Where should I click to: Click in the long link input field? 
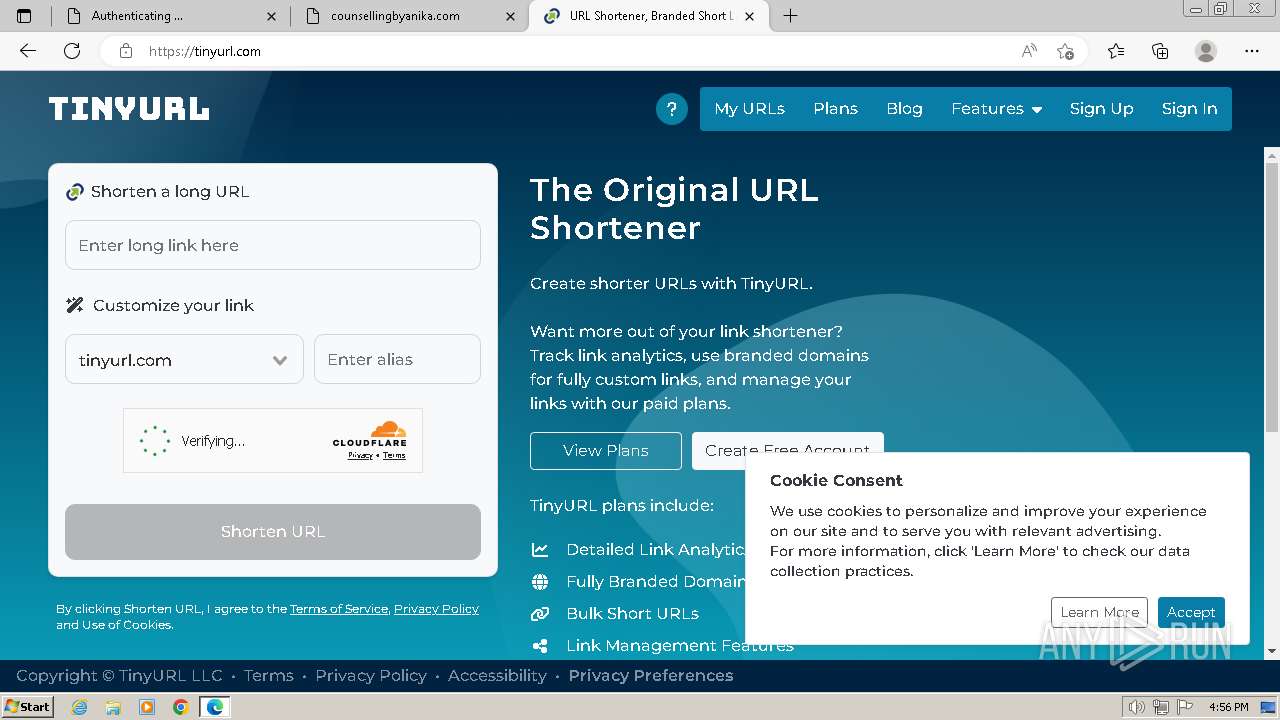click(273, 245)
